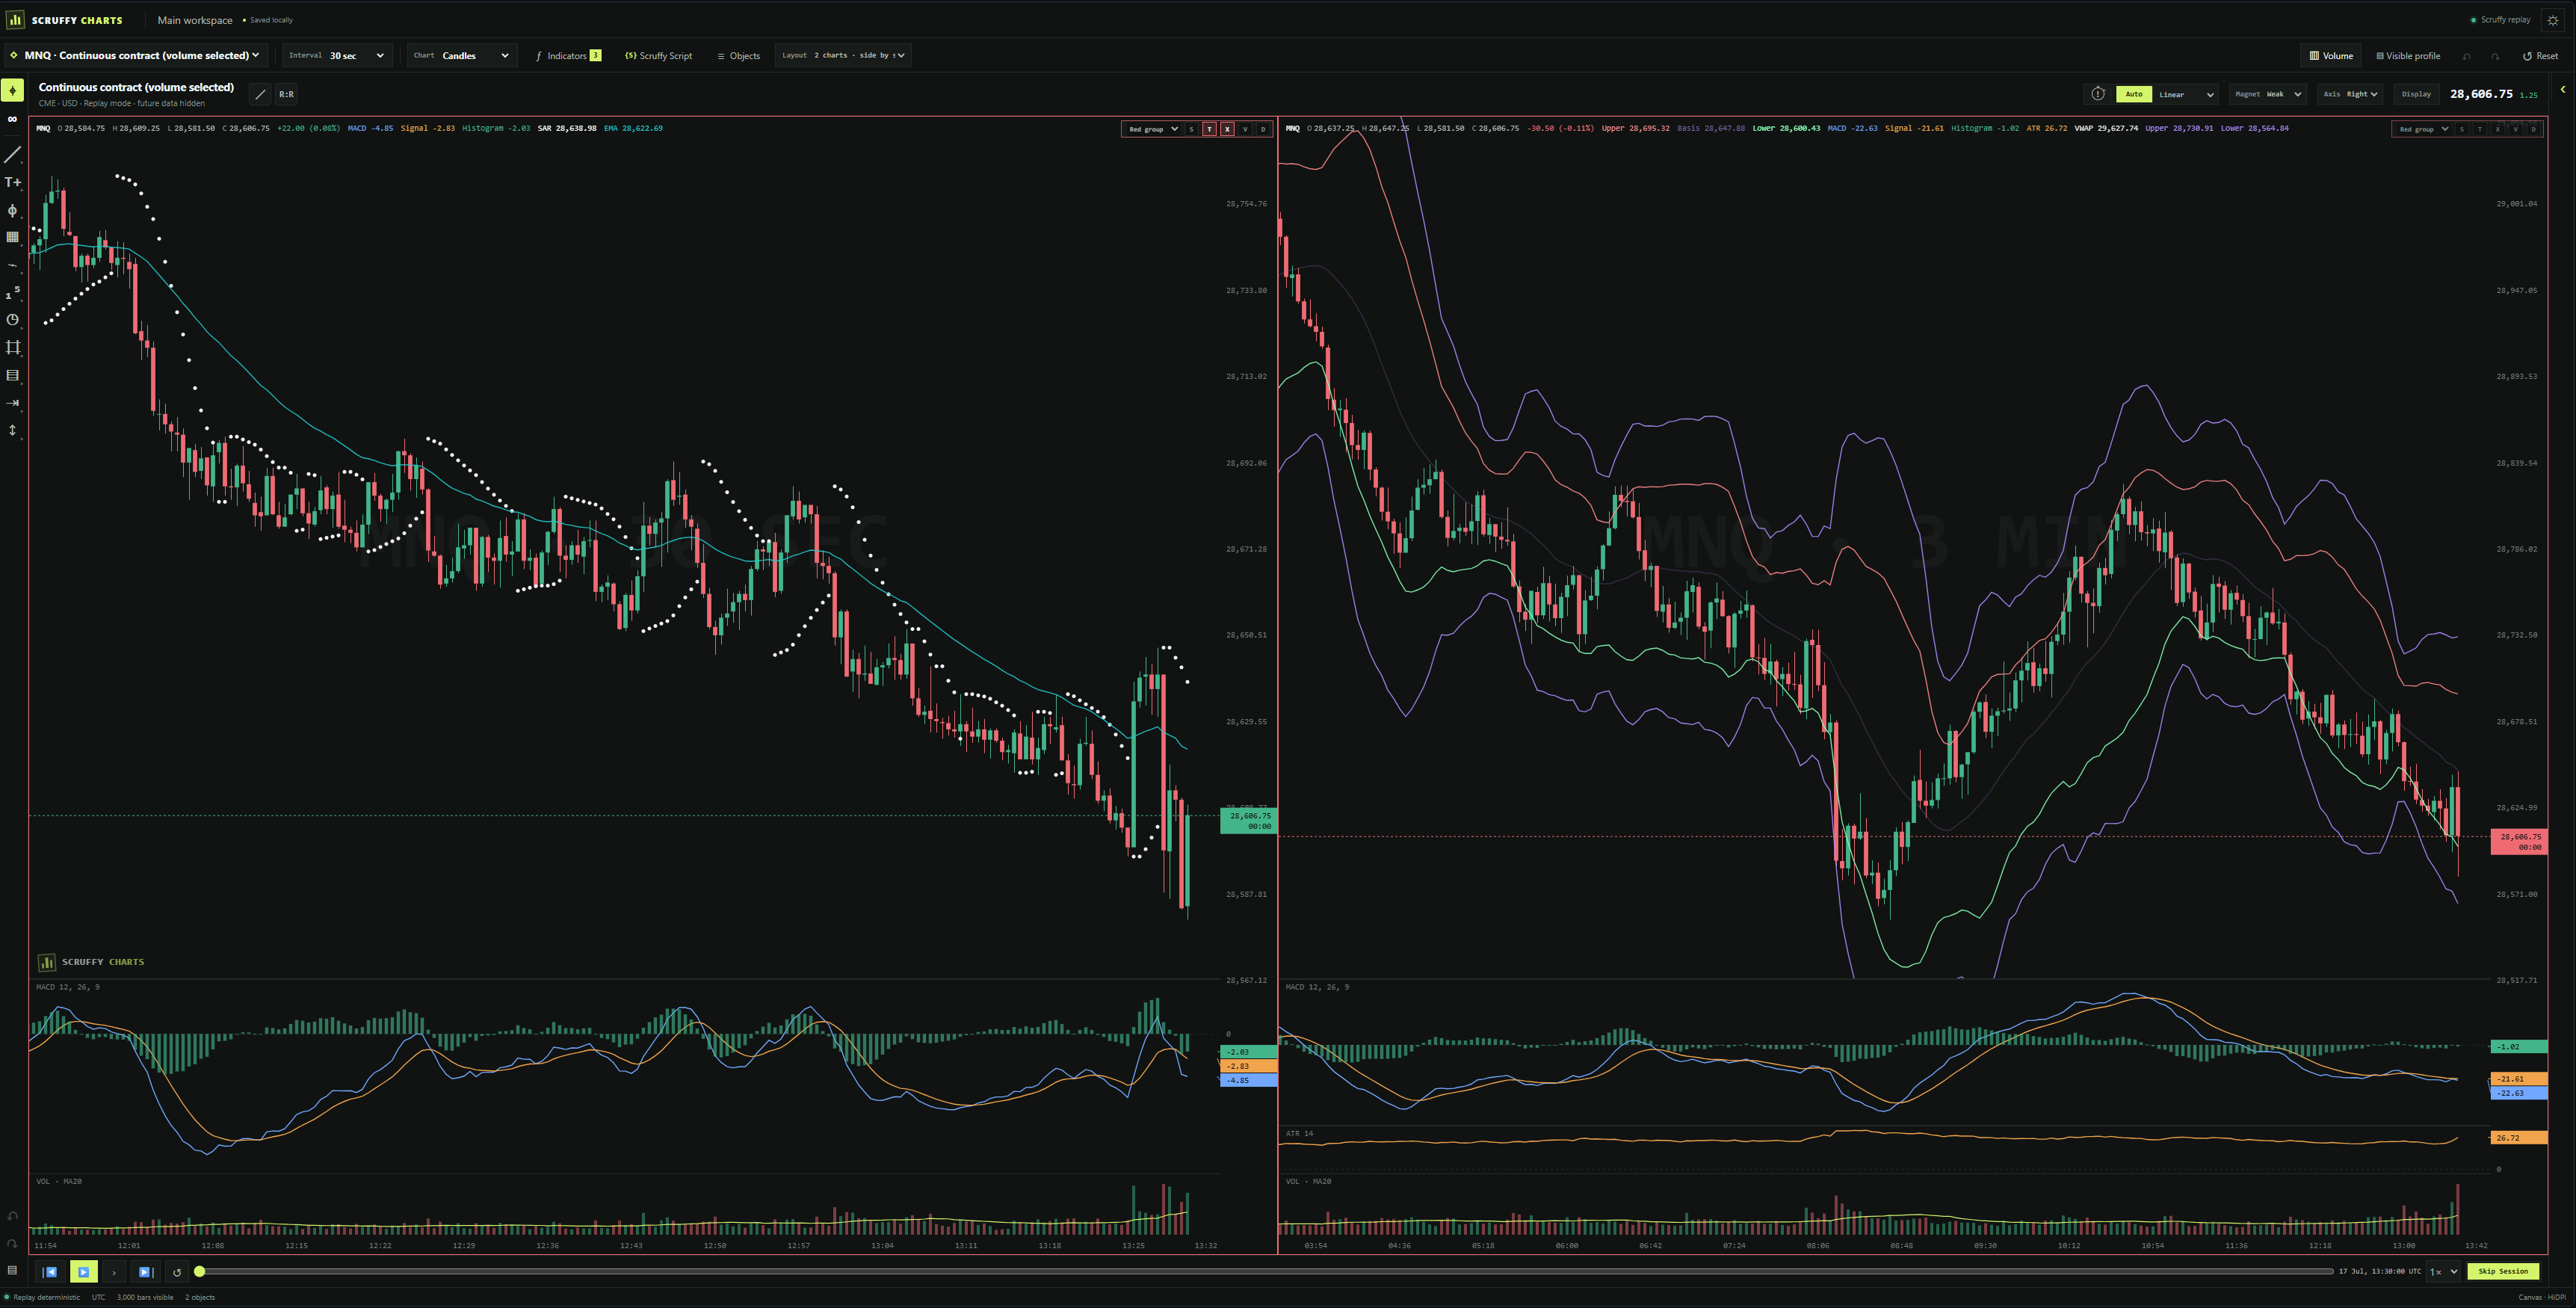Open the 1x replay speed dropdown
Viewport: 2576px width, 1308px height.
[x=2444, y=1272]
